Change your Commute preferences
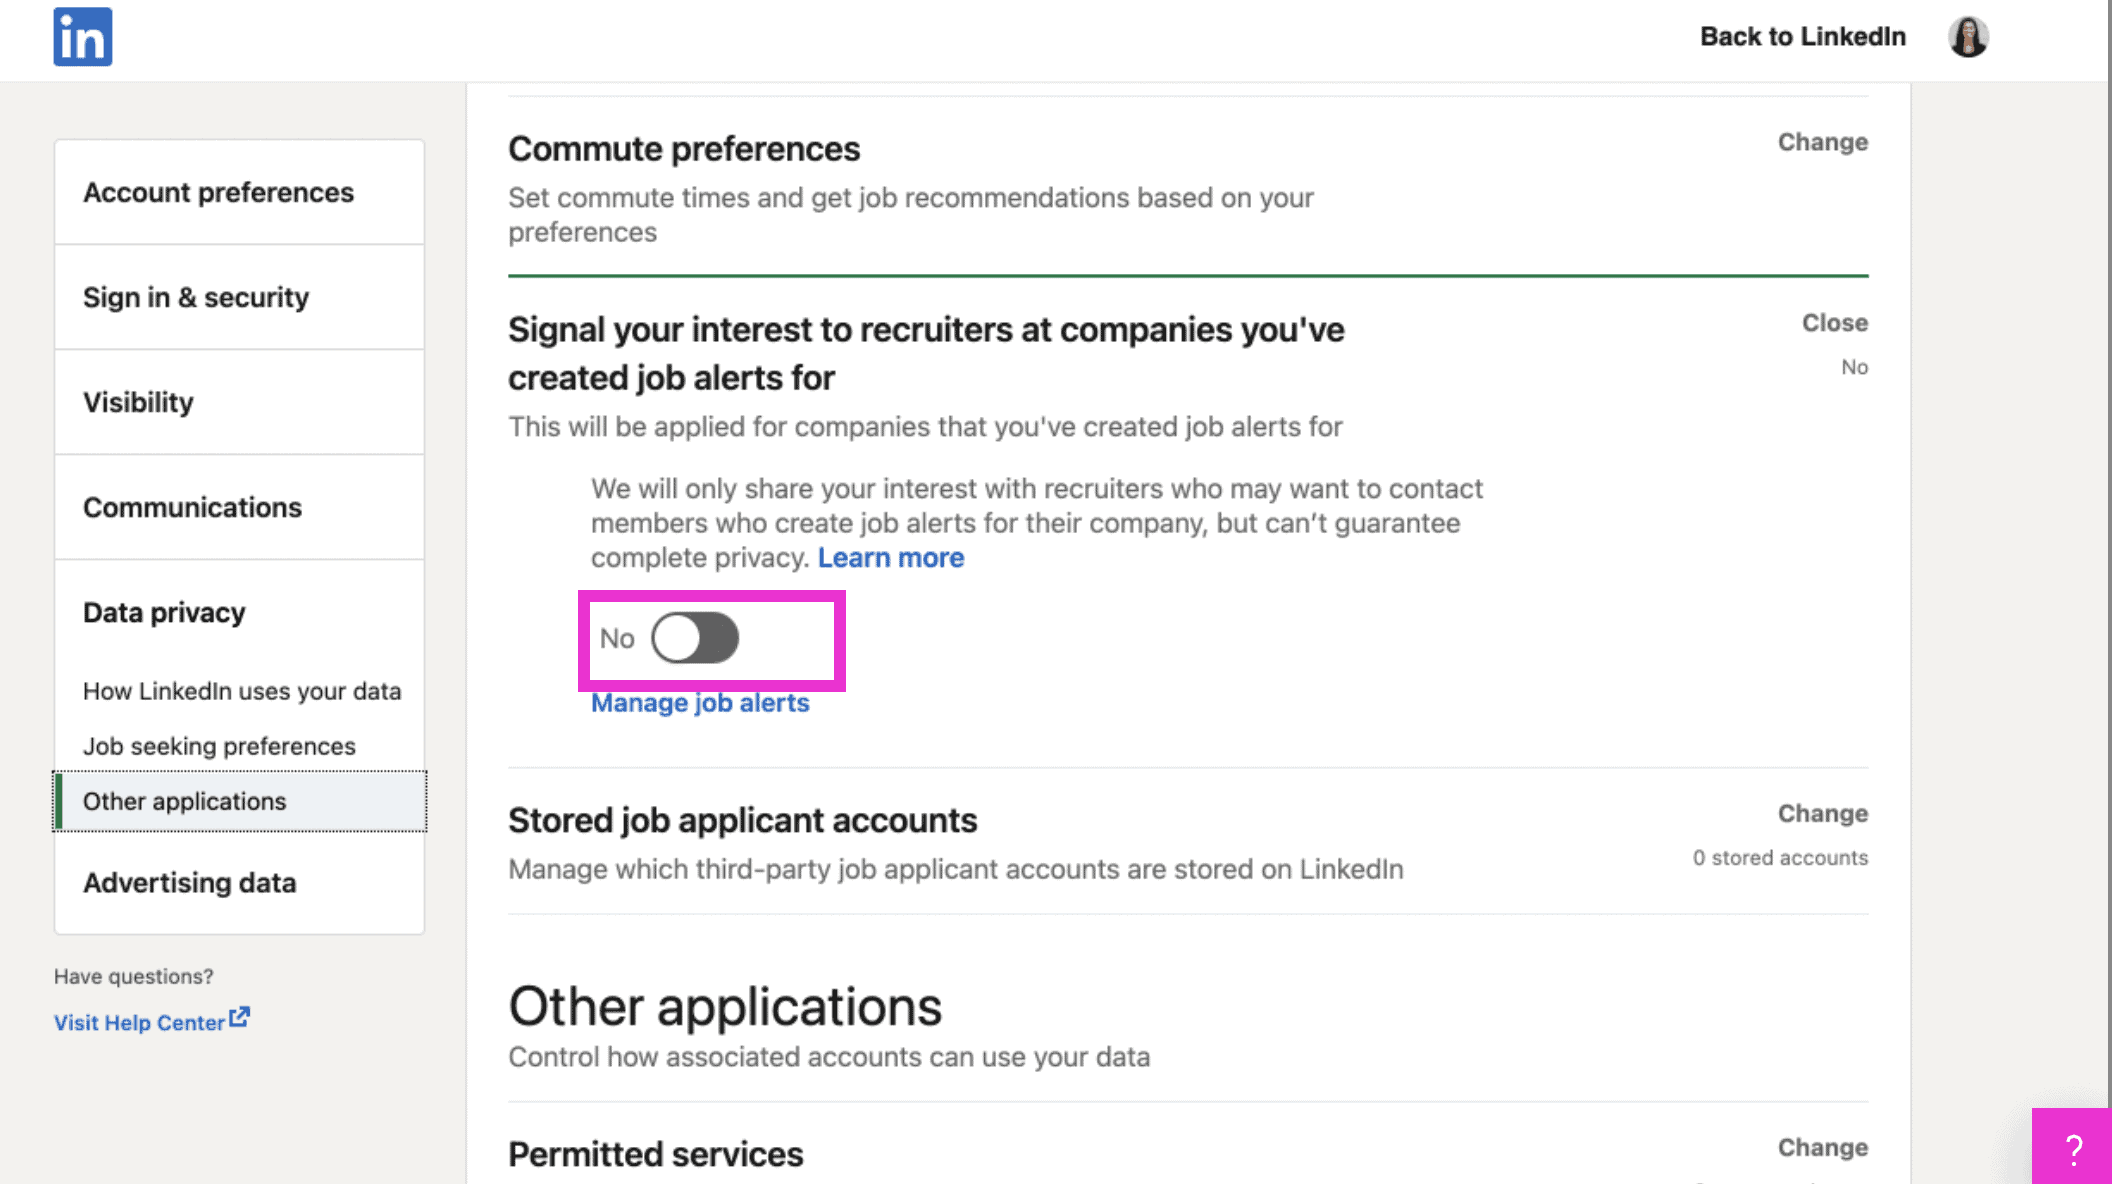Viewport: 2112px width, 1184px height. coord(1822,142)
